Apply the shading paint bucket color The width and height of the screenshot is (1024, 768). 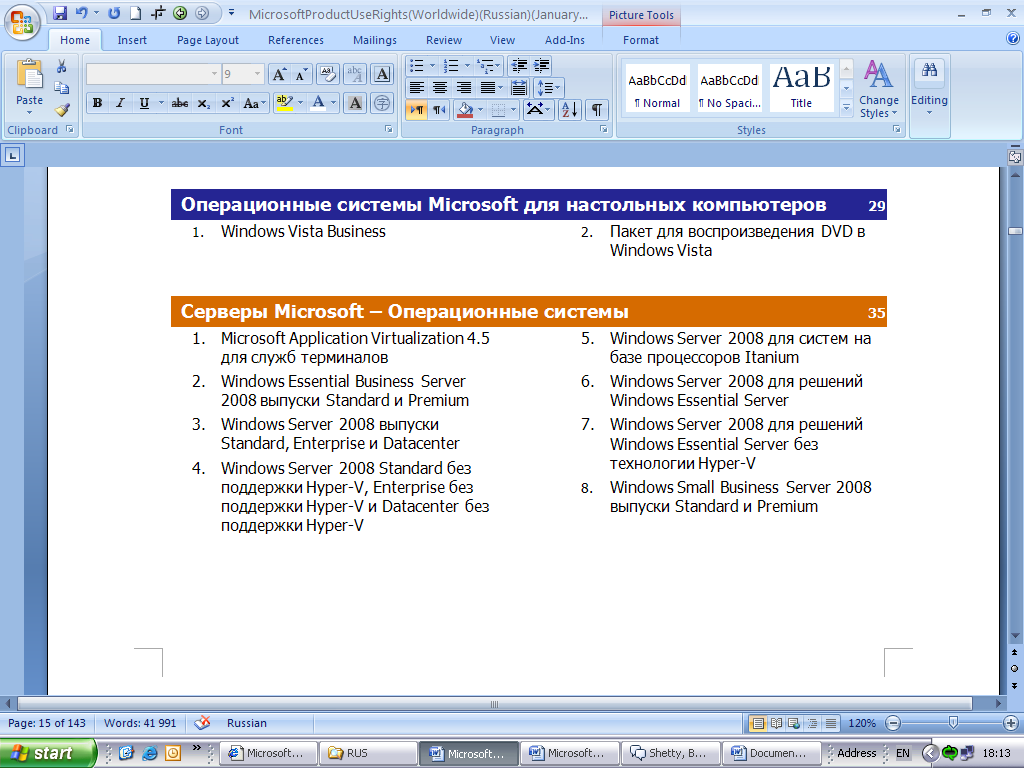point(464,110)
